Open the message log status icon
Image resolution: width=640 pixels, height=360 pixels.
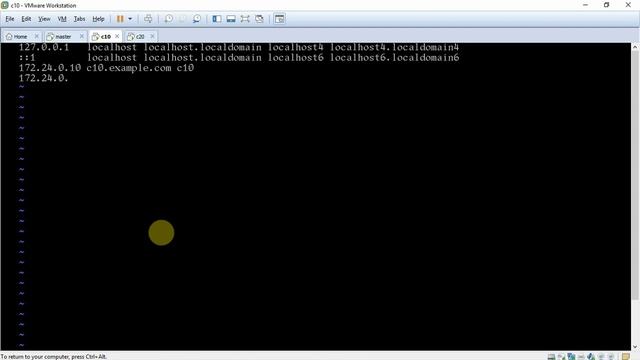click(626, 357)
